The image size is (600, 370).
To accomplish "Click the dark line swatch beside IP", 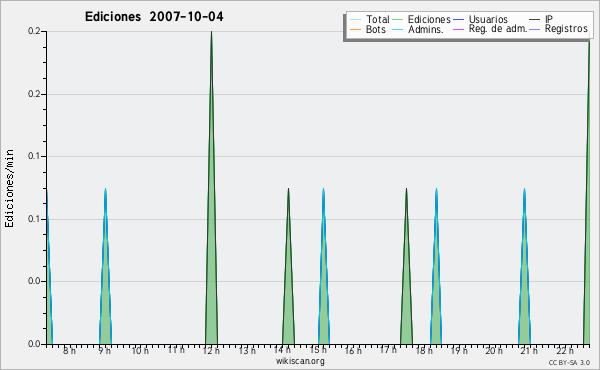I will 535,20.
